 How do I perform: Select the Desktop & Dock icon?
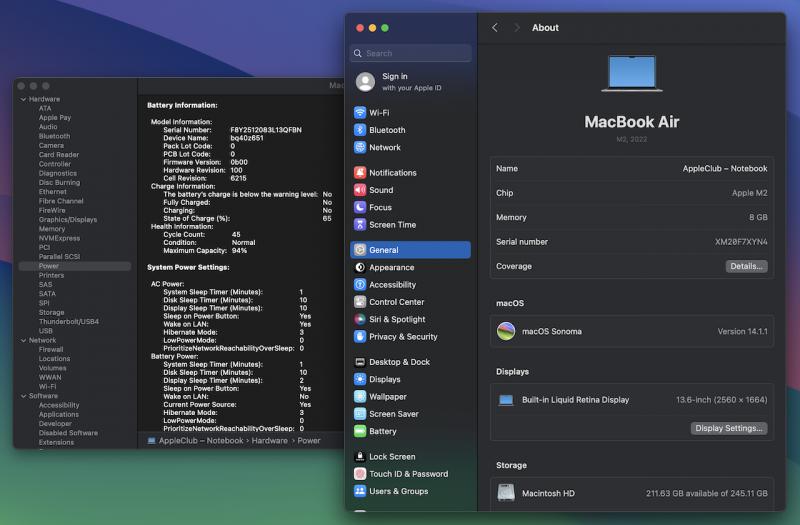pos(360,362)
